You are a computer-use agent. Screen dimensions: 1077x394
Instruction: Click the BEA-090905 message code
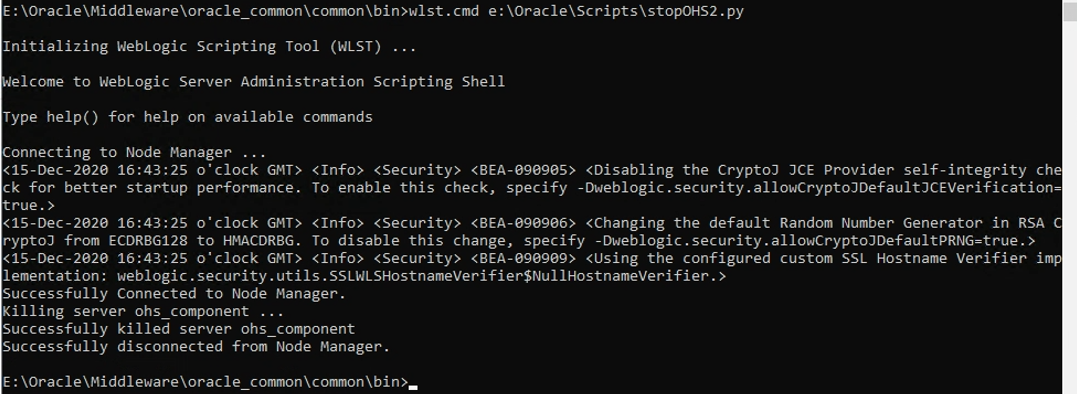[x=523, y=170]
